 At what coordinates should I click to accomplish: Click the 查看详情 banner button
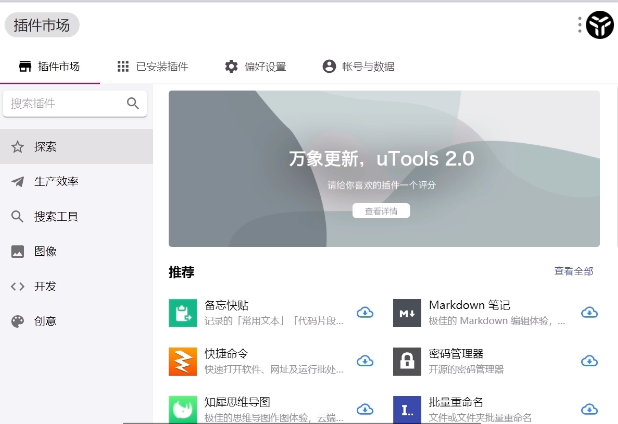[x=381, y=211]
